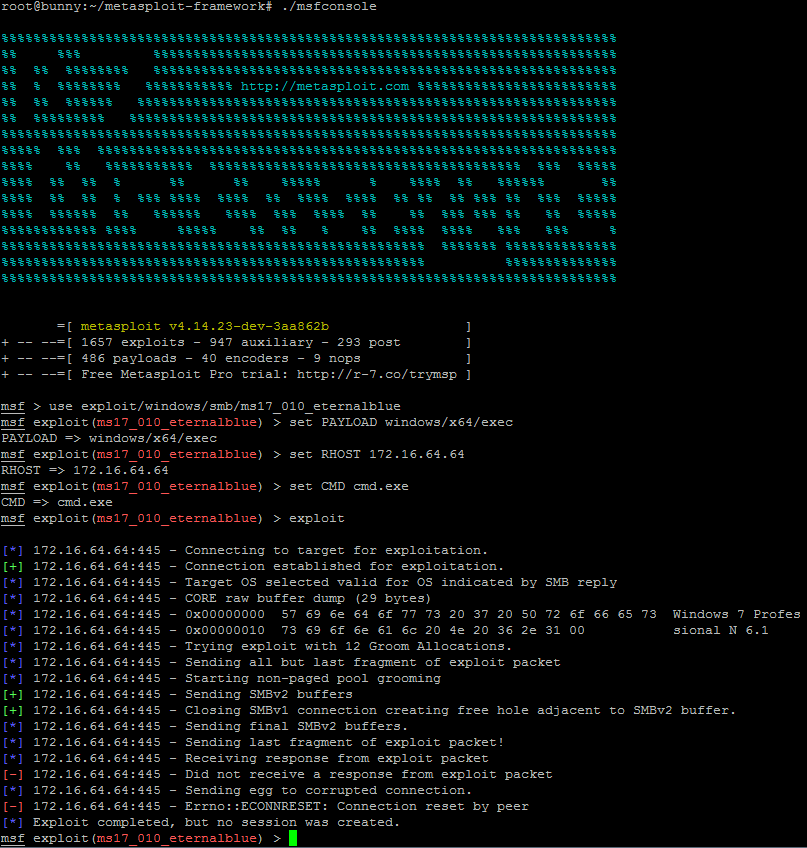Click 'Receiving response from exploit packet' line

point(244,758)
